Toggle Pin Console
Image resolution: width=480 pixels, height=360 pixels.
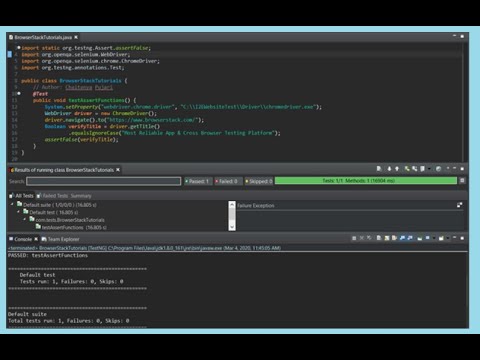click(x=420, y=238)
